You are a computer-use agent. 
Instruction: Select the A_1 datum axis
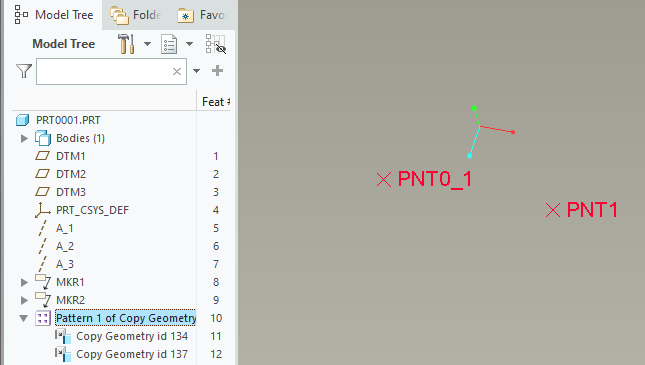pyautogui.click(x=65, y=228)
